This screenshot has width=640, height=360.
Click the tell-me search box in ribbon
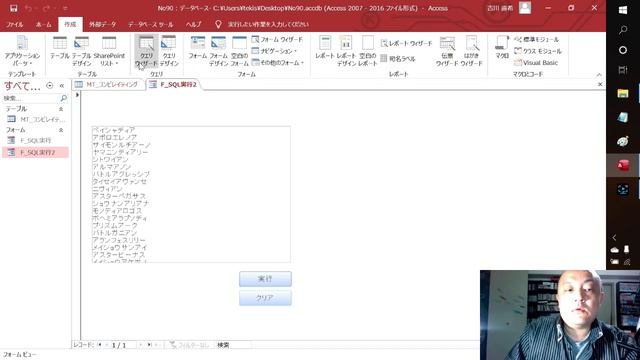coord(268,24)
